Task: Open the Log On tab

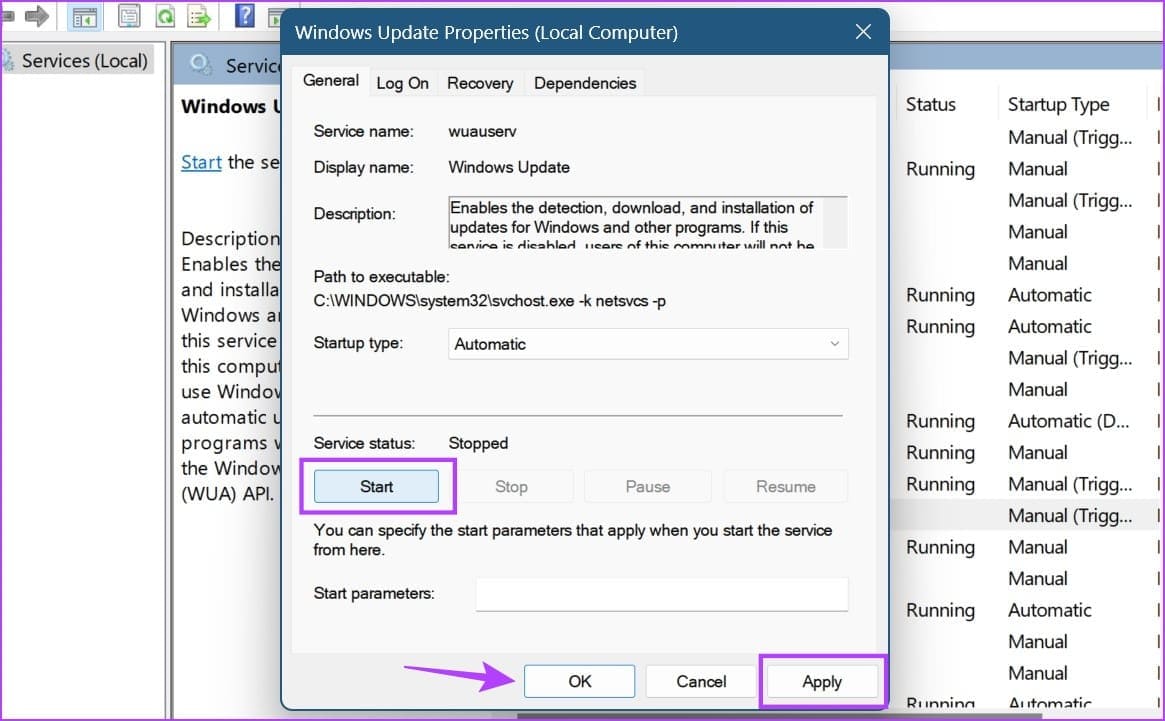Action: pyautogui.click(x=402, y=83)
